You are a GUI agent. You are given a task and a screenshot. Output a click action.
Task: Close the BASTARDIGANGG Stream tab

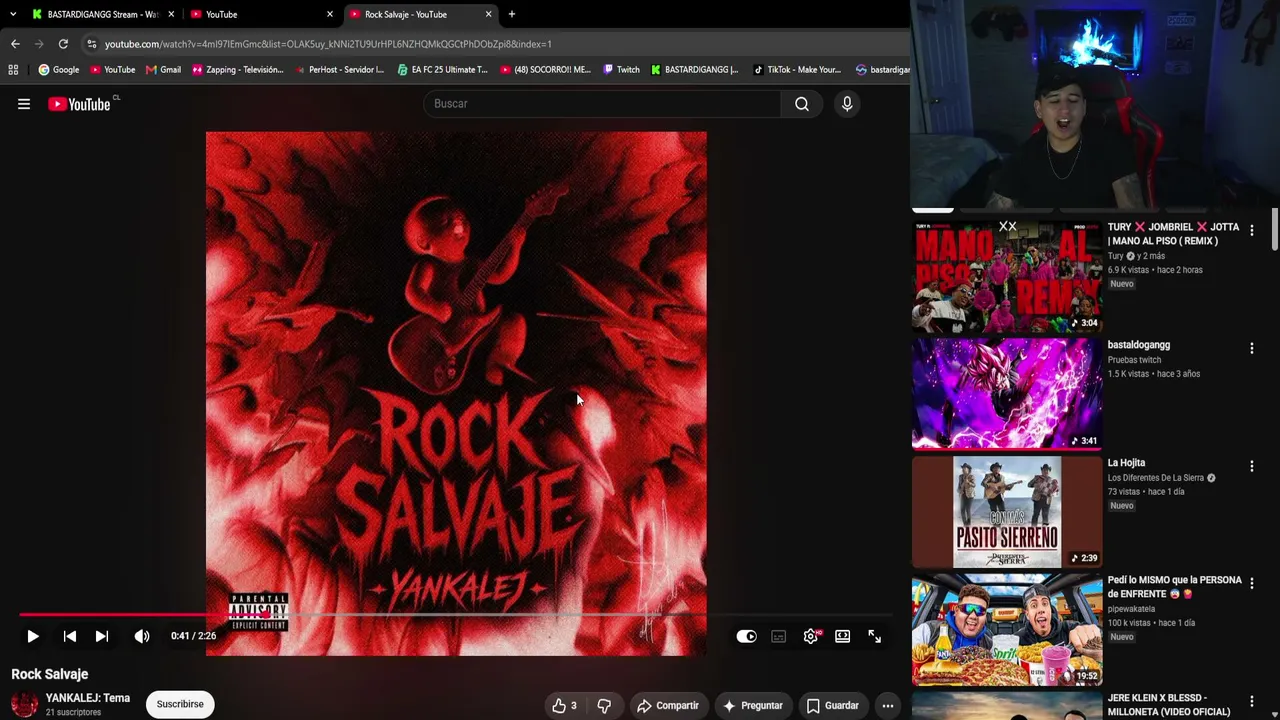(x=171, y=14)
